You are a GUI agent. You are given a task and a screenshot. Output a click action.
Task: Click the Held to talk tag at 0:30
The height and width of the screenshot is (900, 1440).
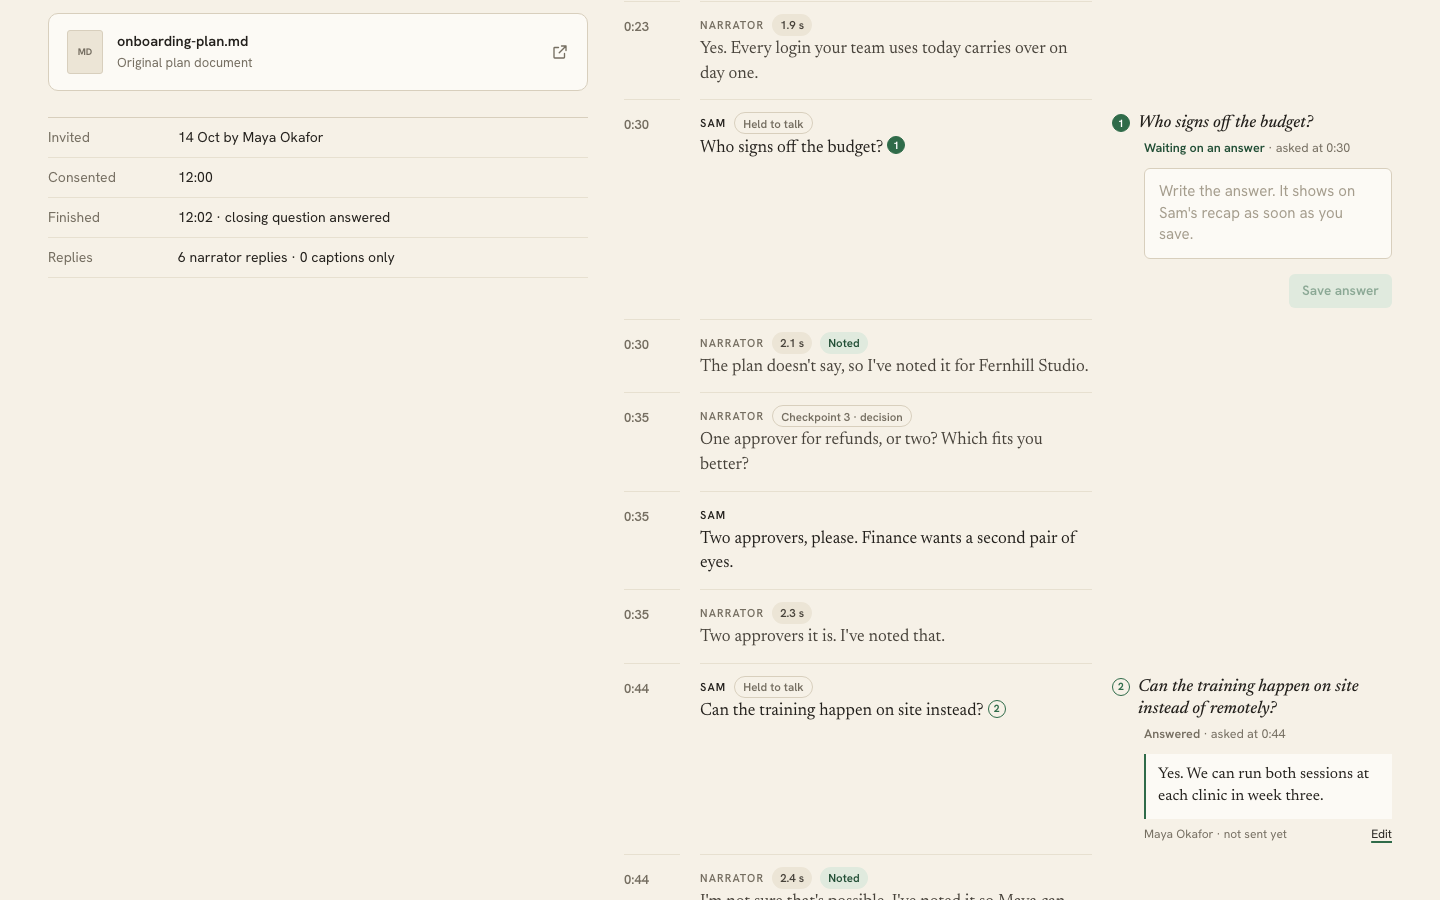pos(773,124)
